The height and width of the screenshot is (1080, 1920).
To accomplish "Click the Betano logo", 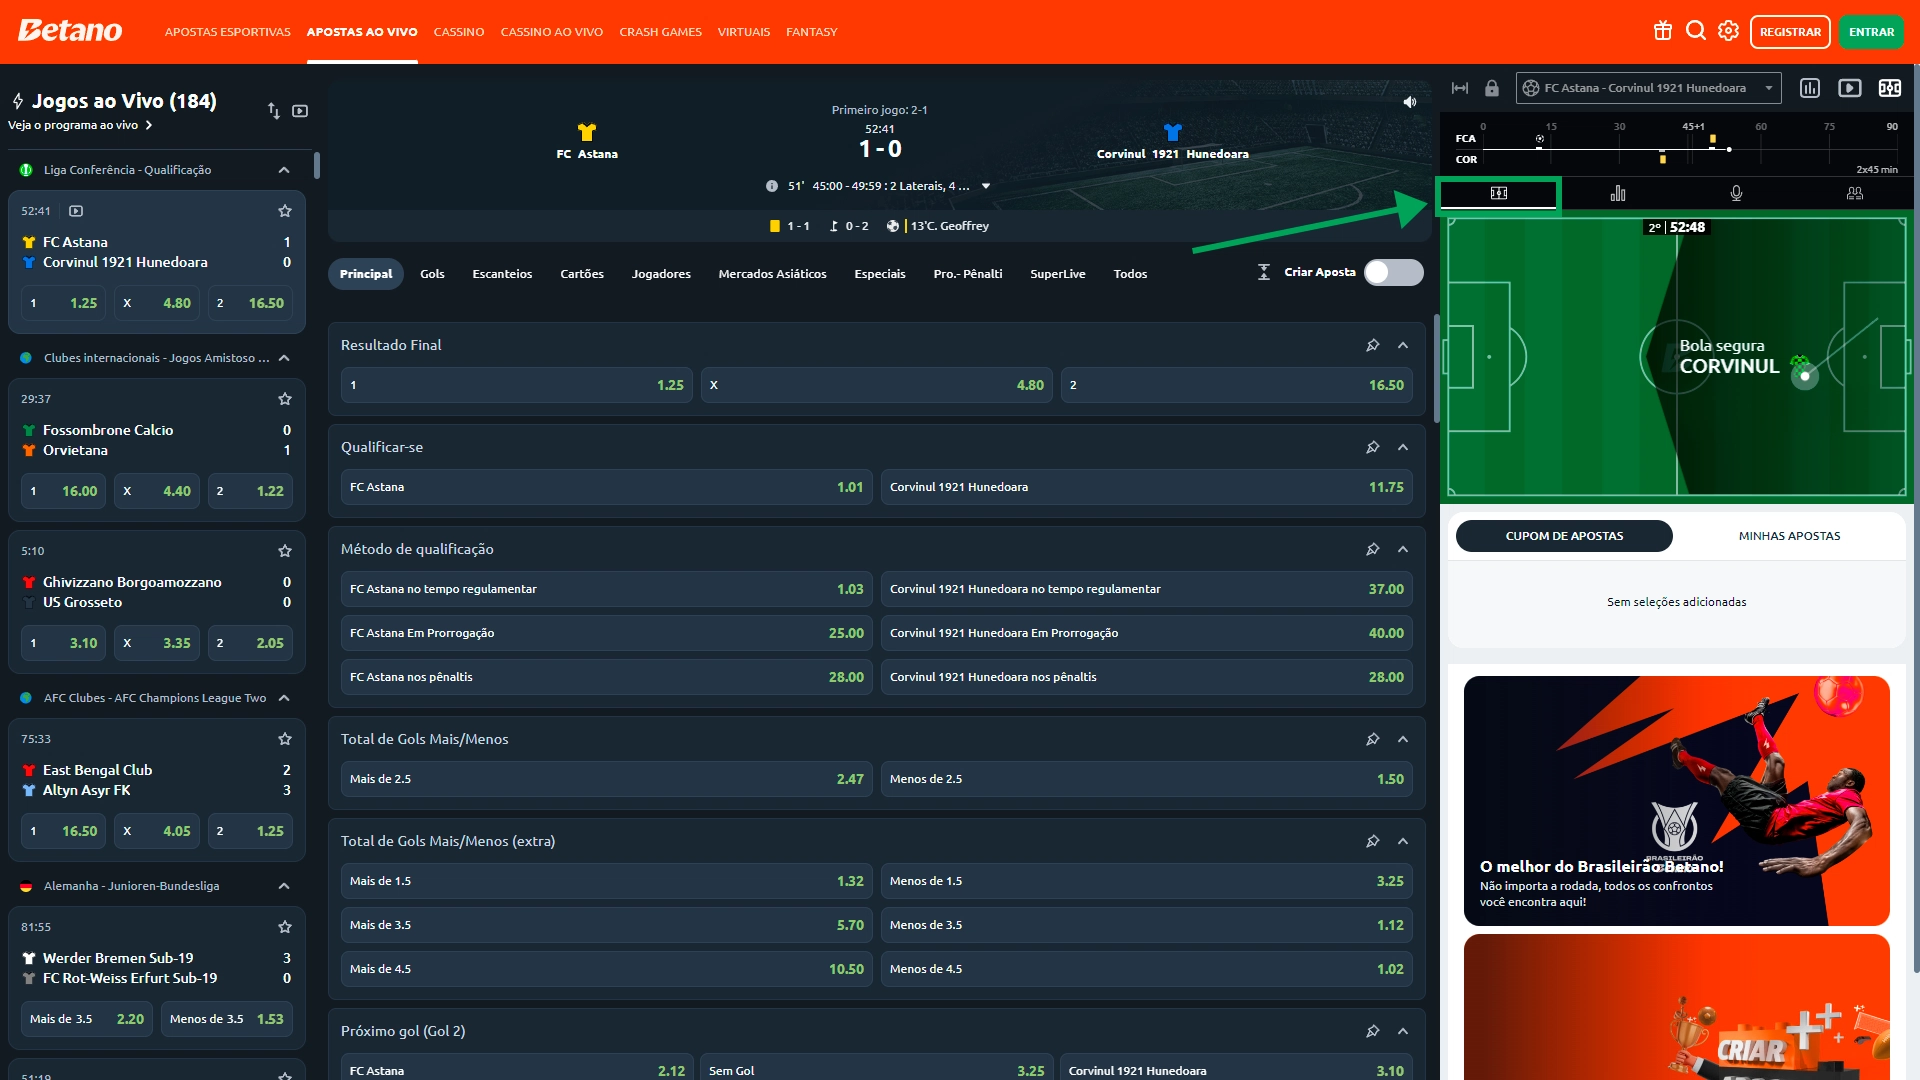I will pos(70,31).
